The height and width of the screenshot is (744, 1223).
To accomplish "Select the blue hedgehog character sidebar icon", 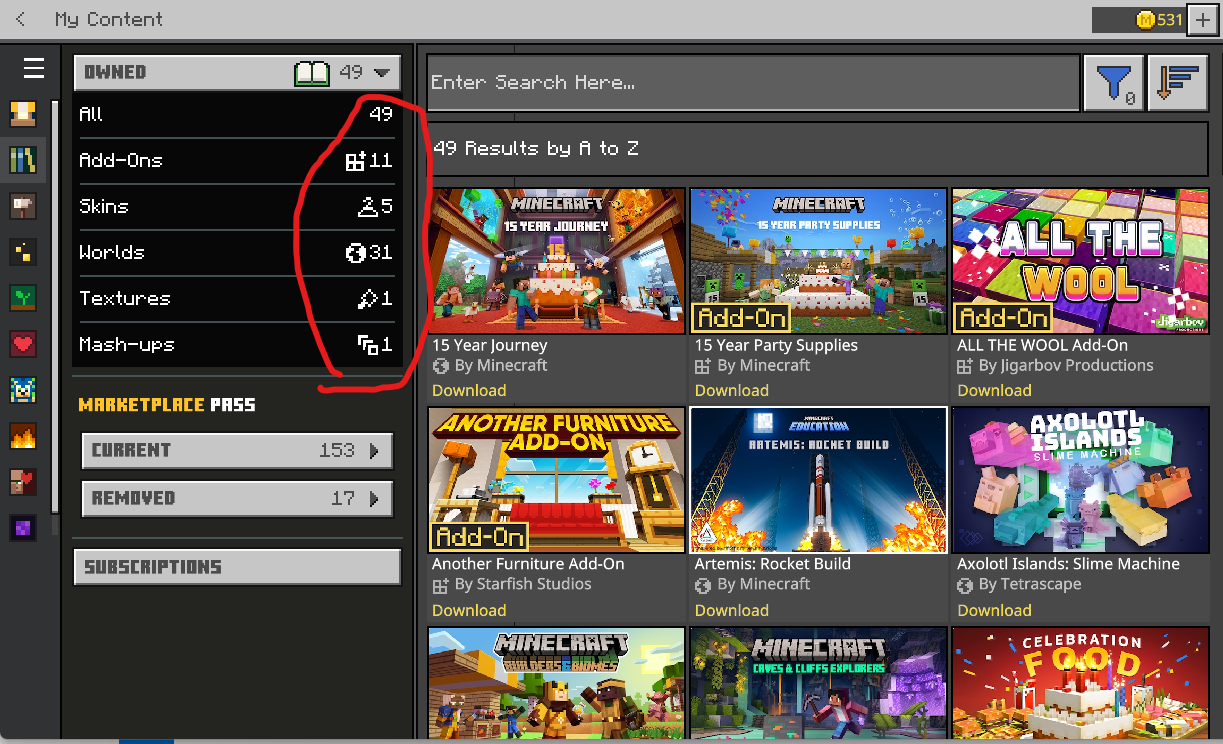I will pyautogui.click(x=23, y=390).
